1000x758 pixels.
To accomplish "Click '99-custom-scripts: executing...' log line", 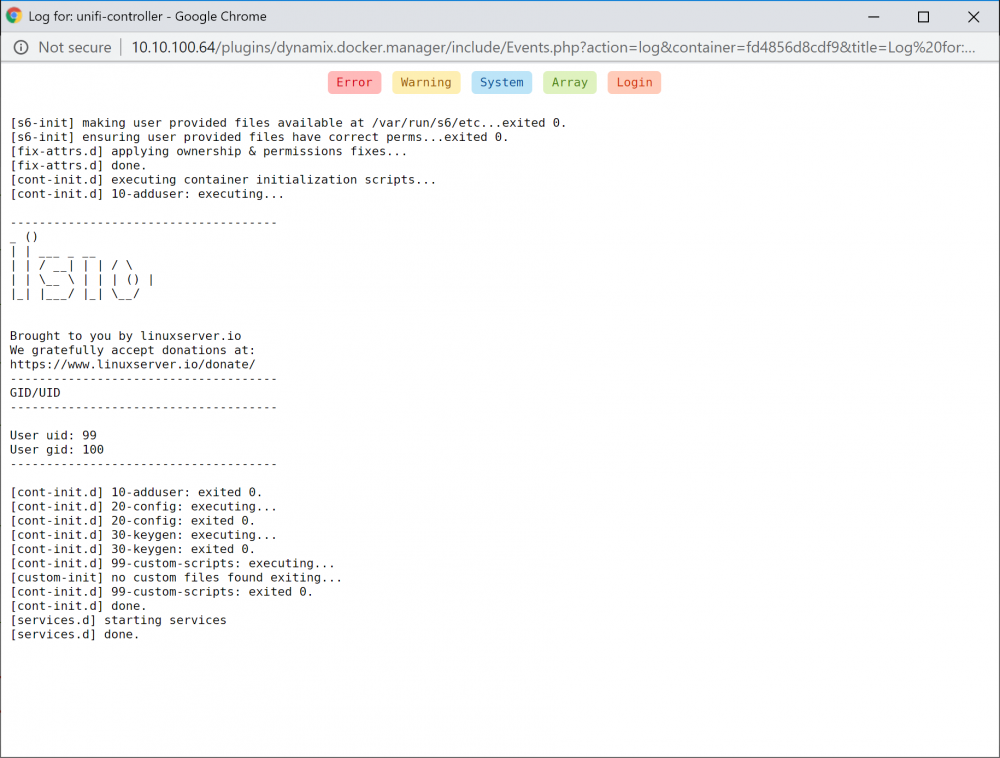I will [x=172, y=563].
